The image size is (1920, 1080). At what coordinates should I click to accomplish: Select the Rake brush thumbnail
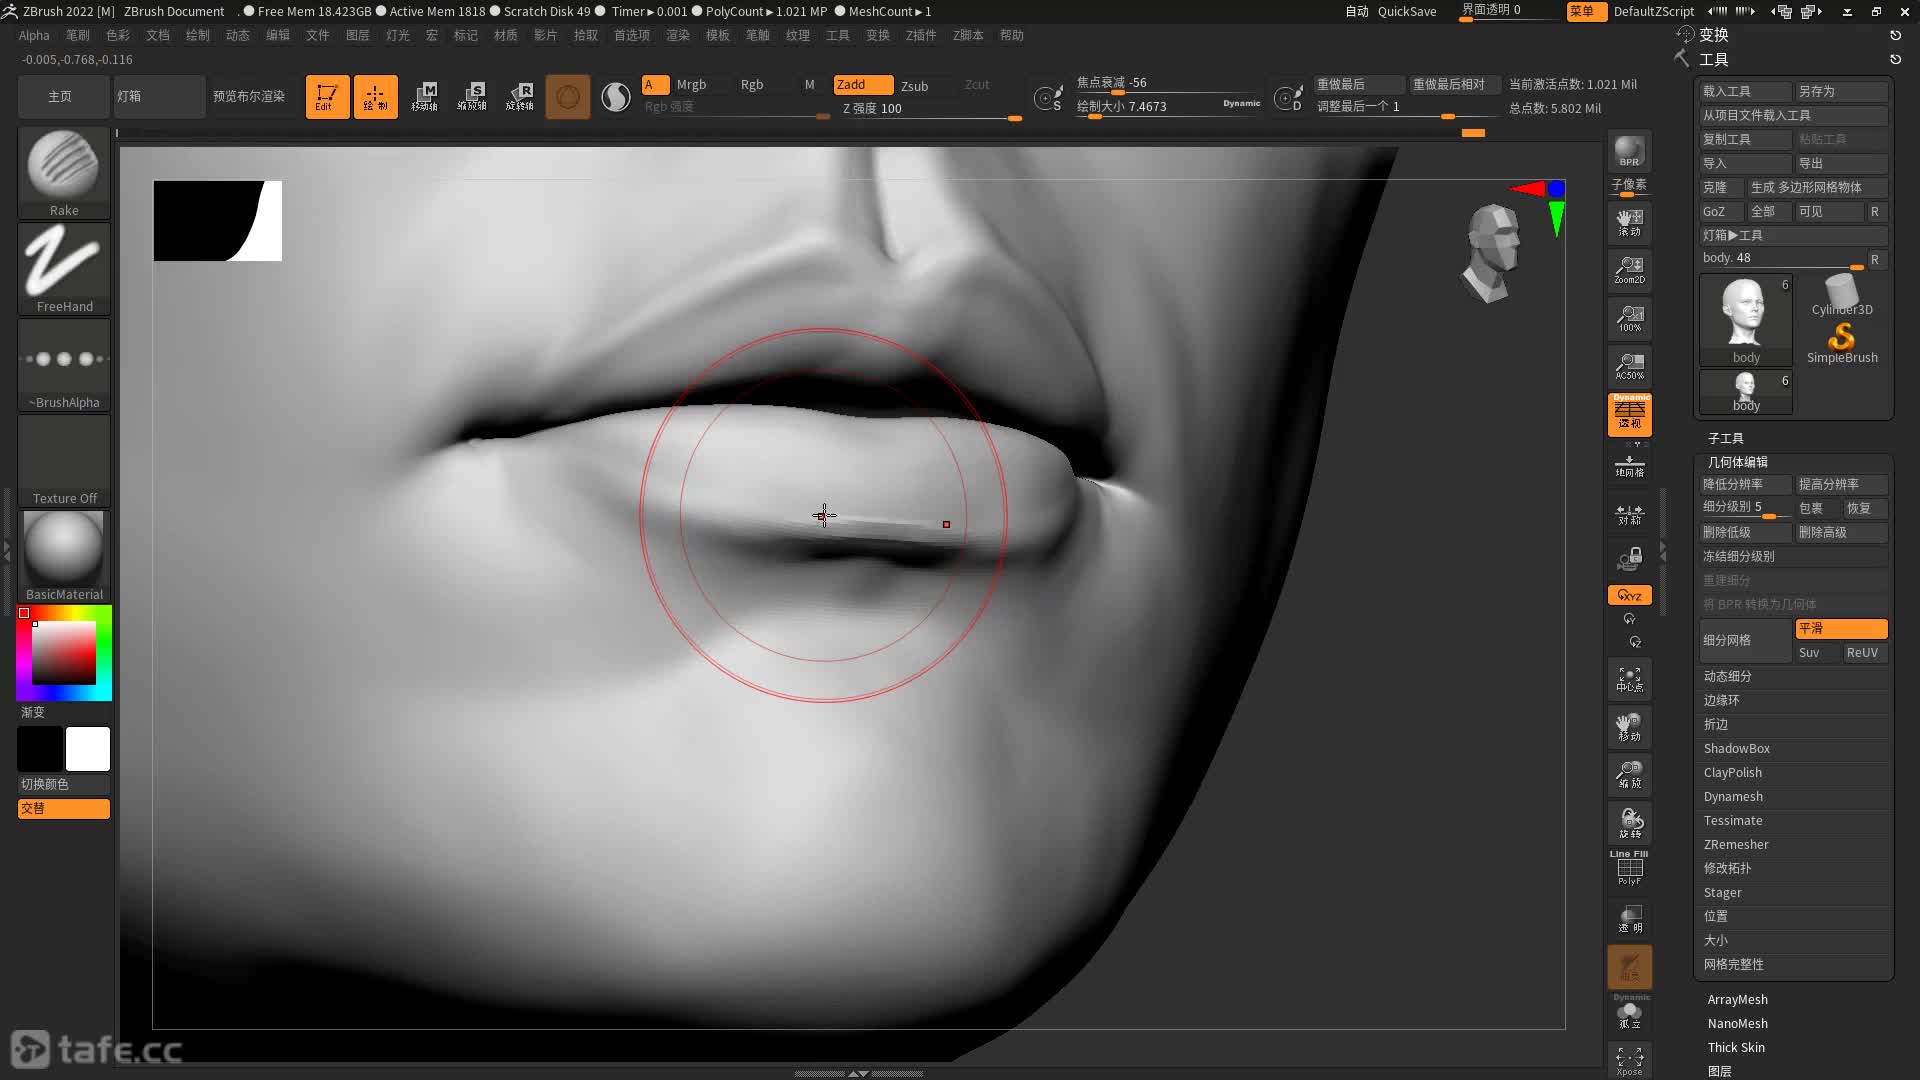(x=64, y=172)
